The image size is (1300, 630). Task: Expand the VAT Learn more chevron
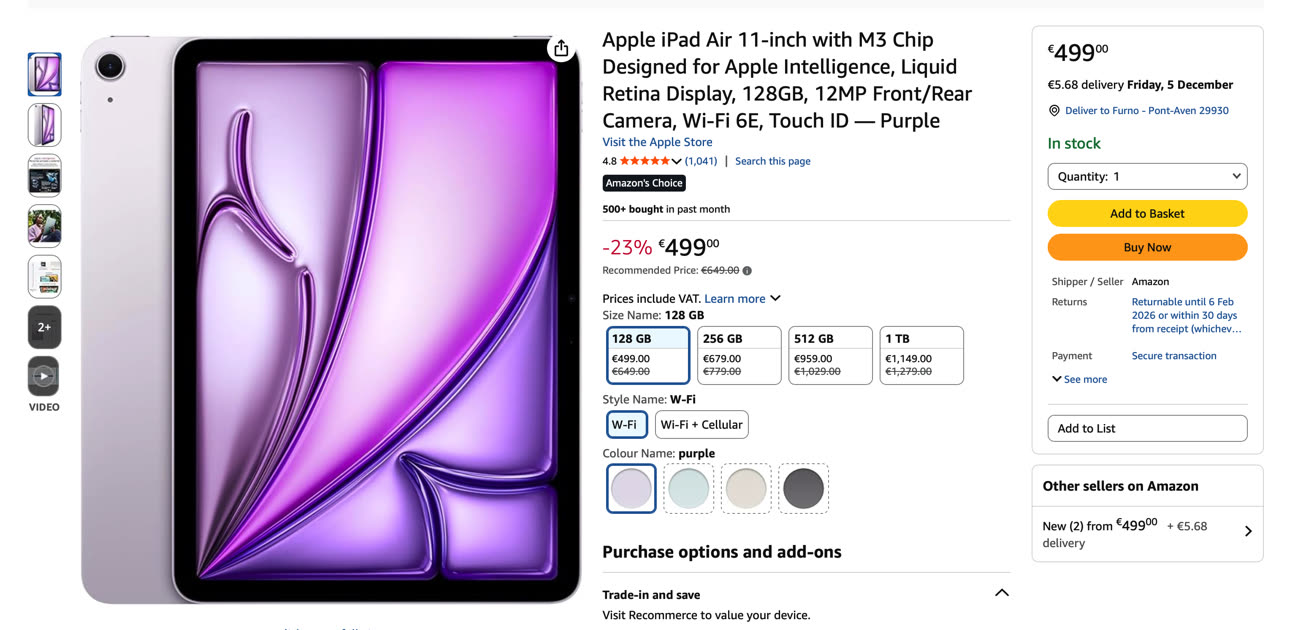click(x=775, y=299)
